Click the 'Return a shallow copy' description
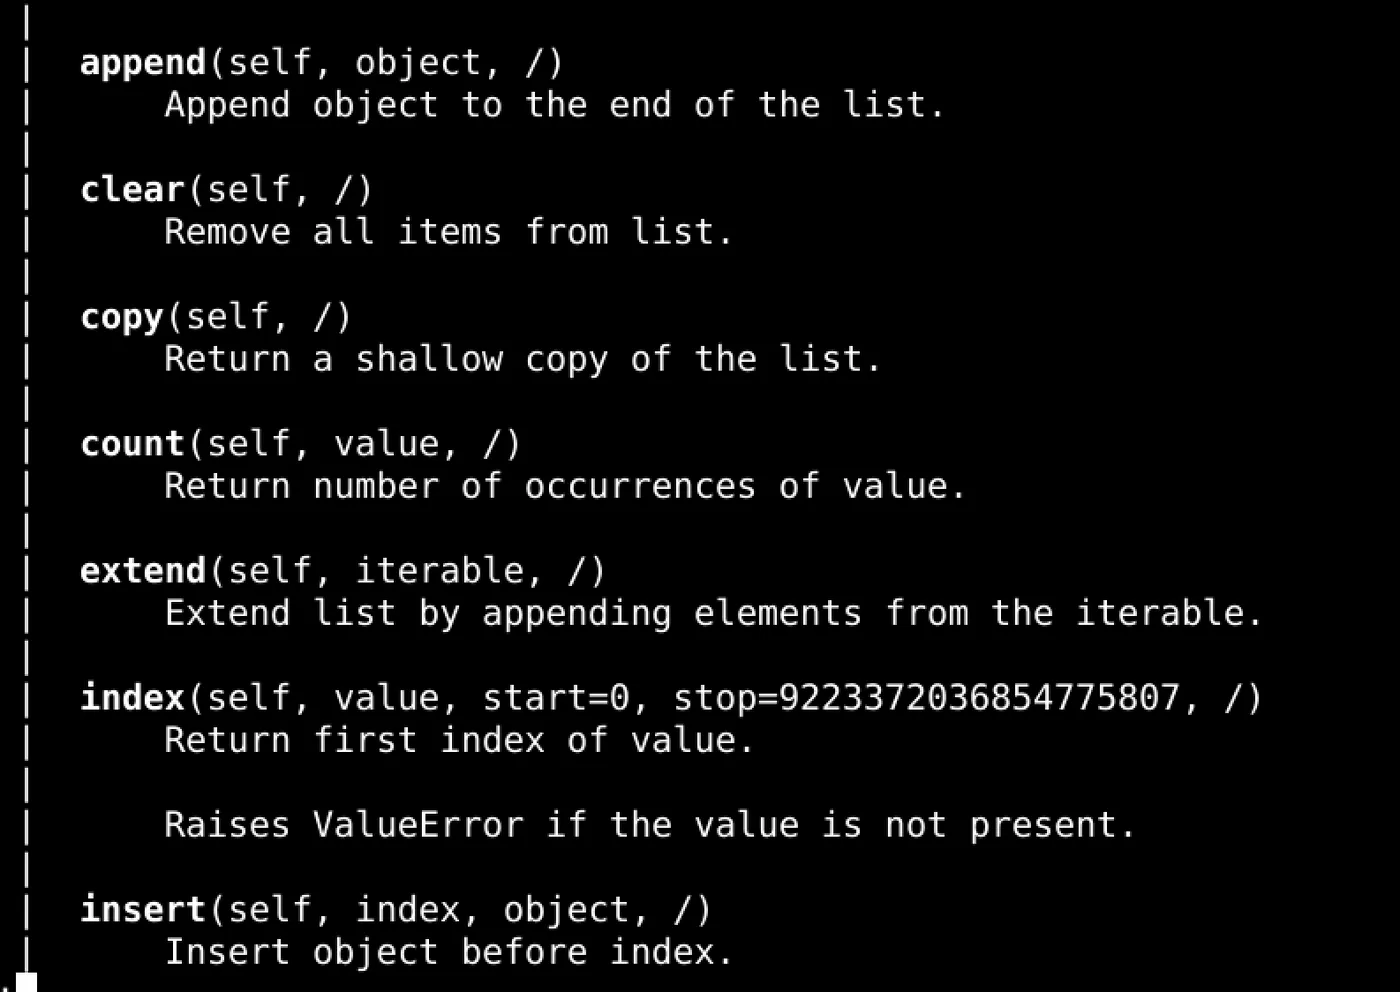The image size is (1400, 992). point(522,359)
